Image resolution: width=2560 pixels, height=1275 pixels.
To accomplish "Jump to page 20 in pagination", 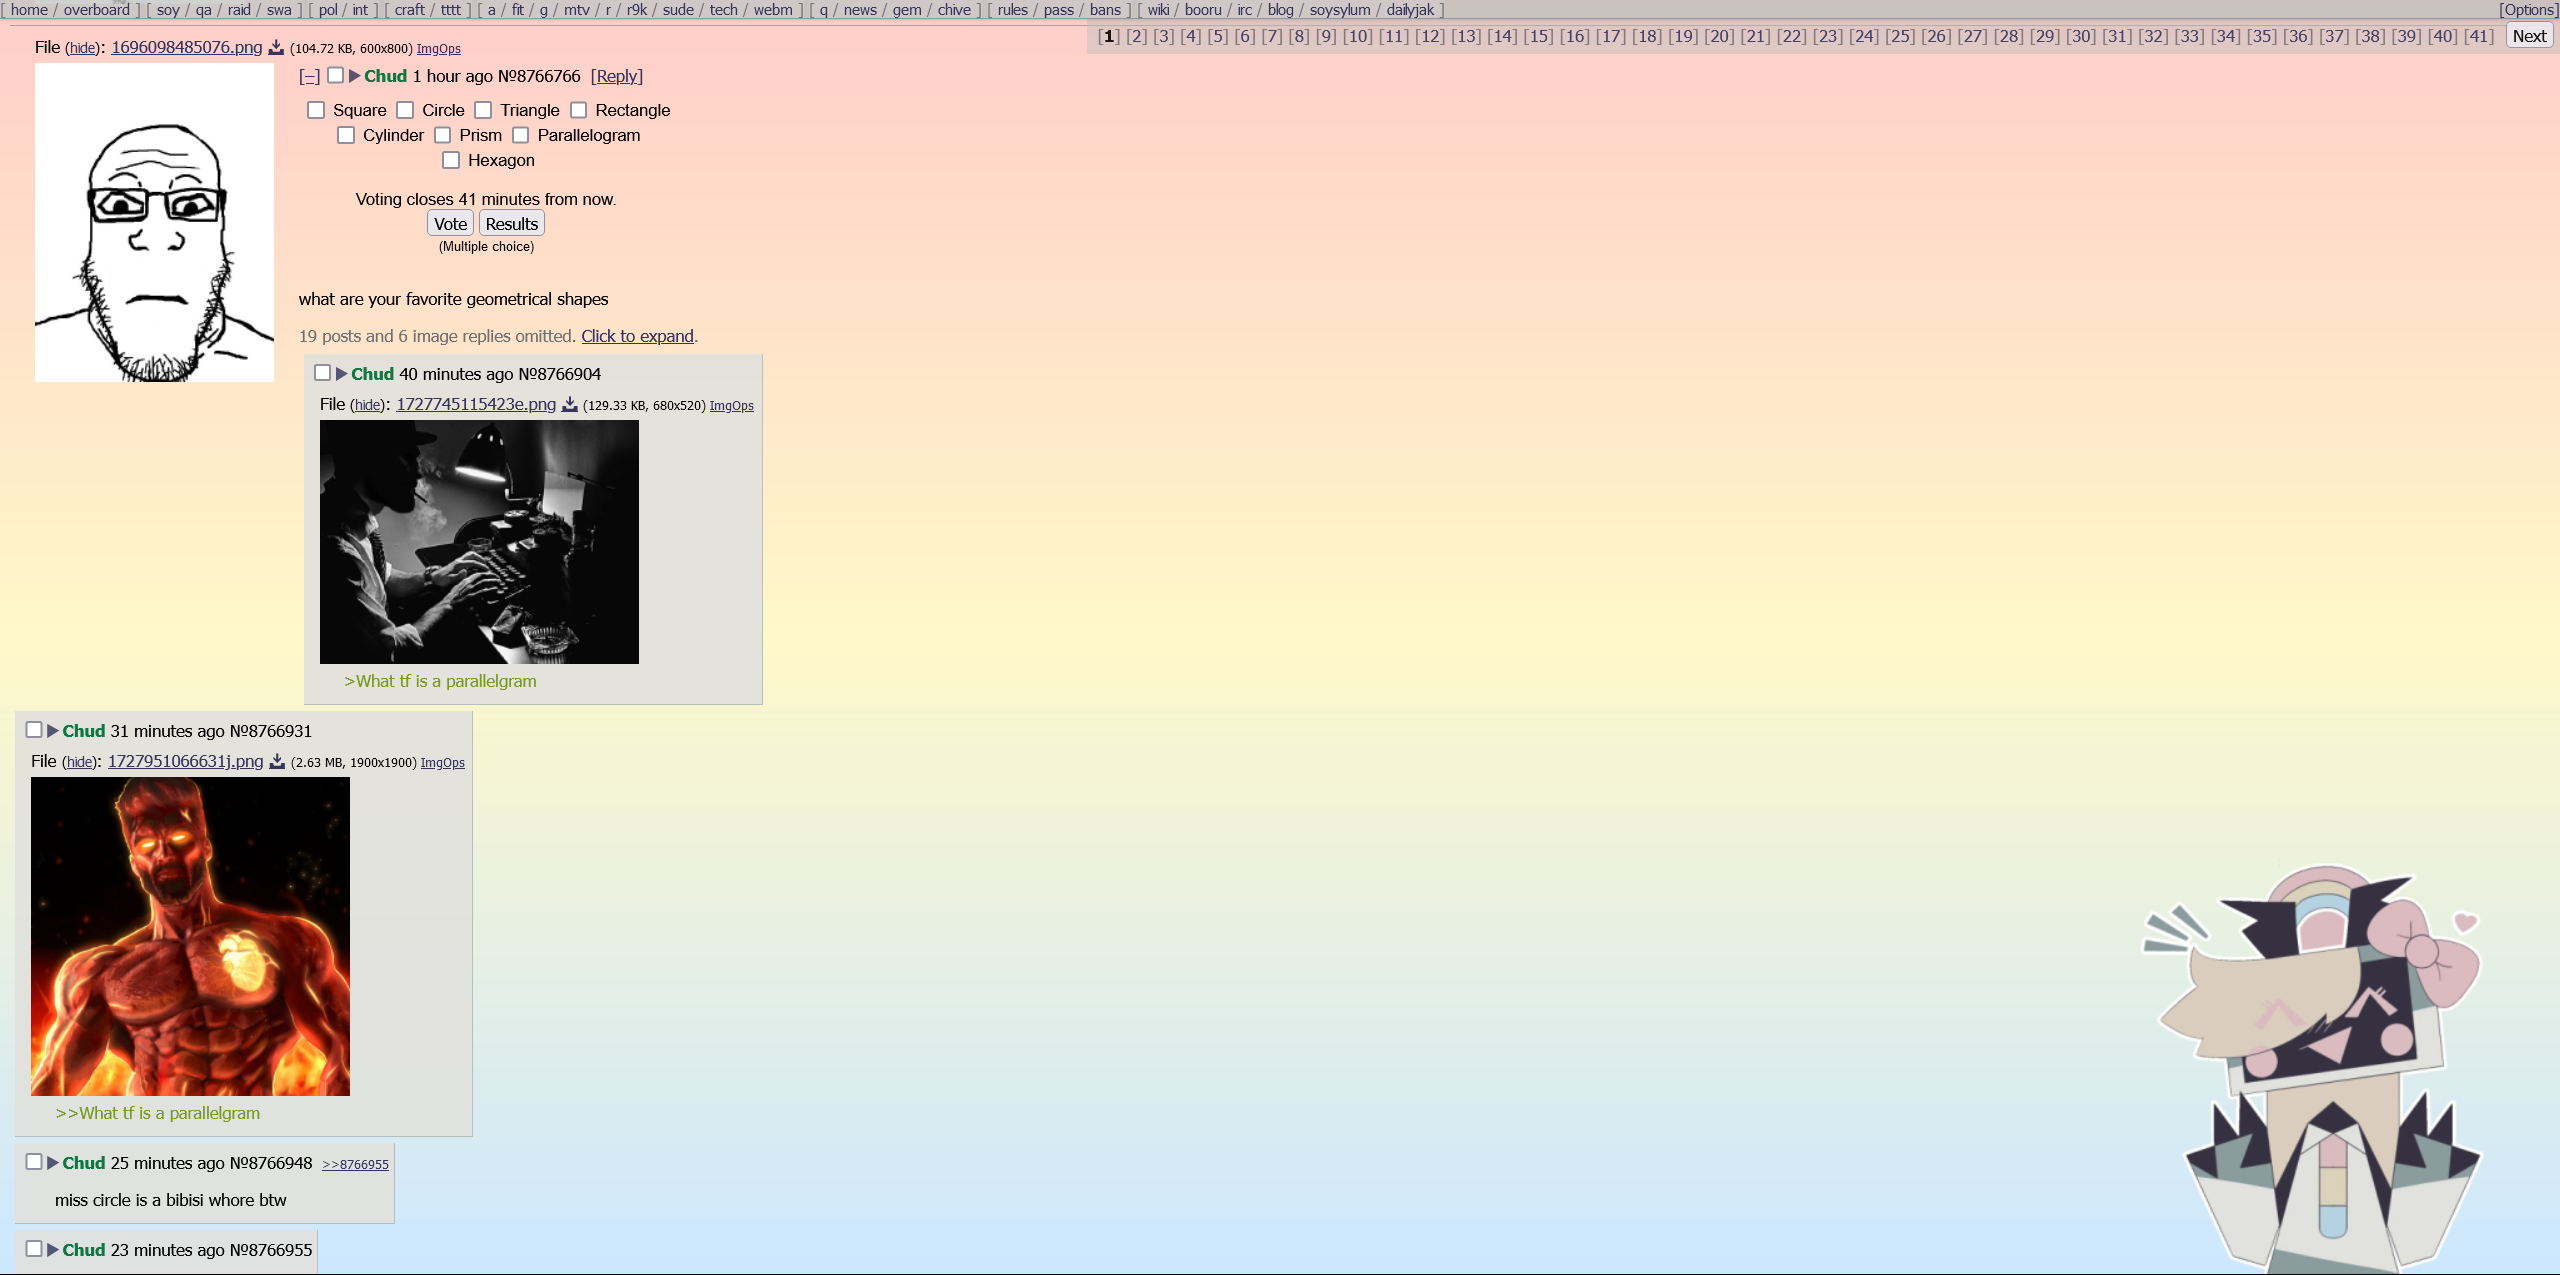I will point(1719,36).
